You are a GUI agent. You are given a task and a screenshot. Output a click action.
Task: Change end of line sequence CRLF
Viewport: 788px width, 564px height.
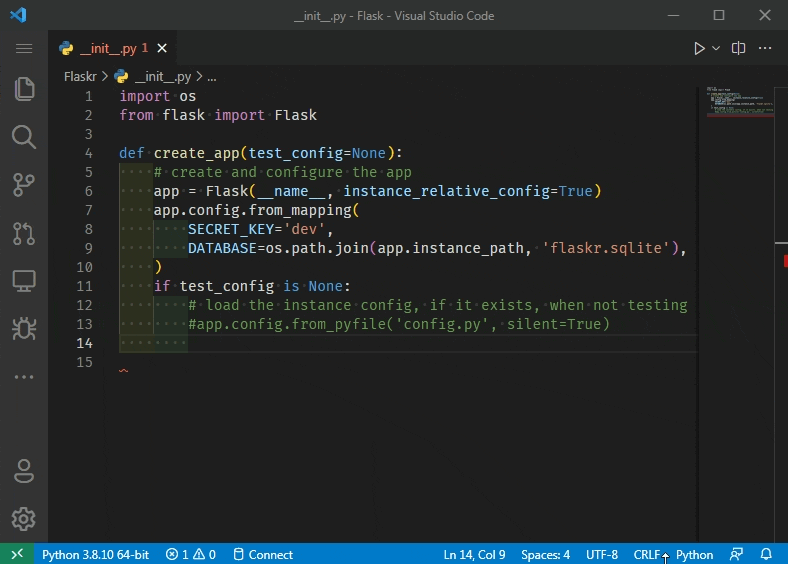tap(647, 554)
